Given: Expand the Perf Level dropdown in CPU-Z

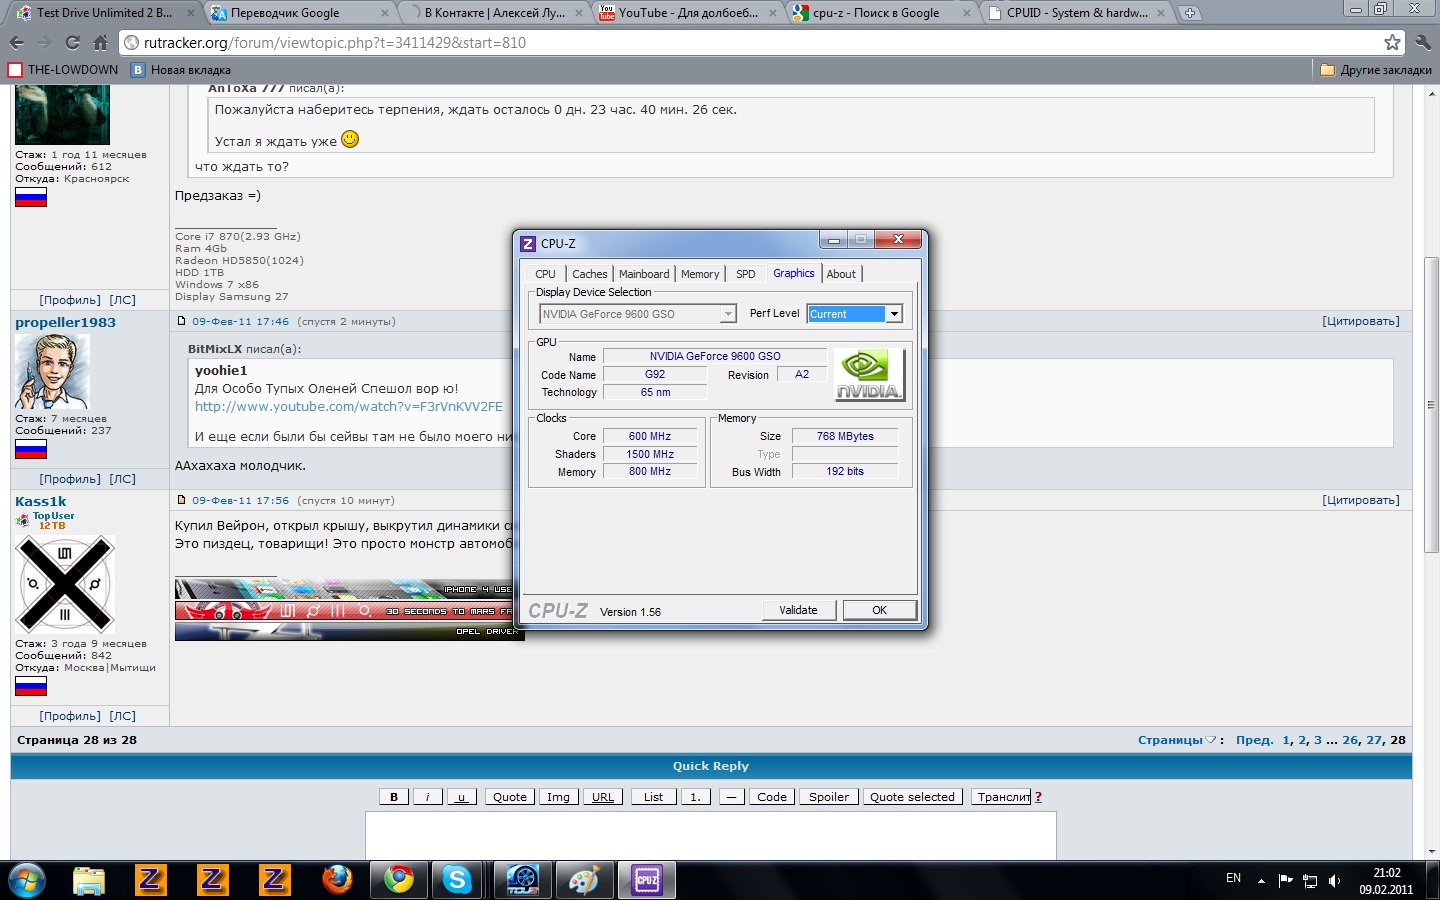Looking at the screenshot, I should click(894, 314).
